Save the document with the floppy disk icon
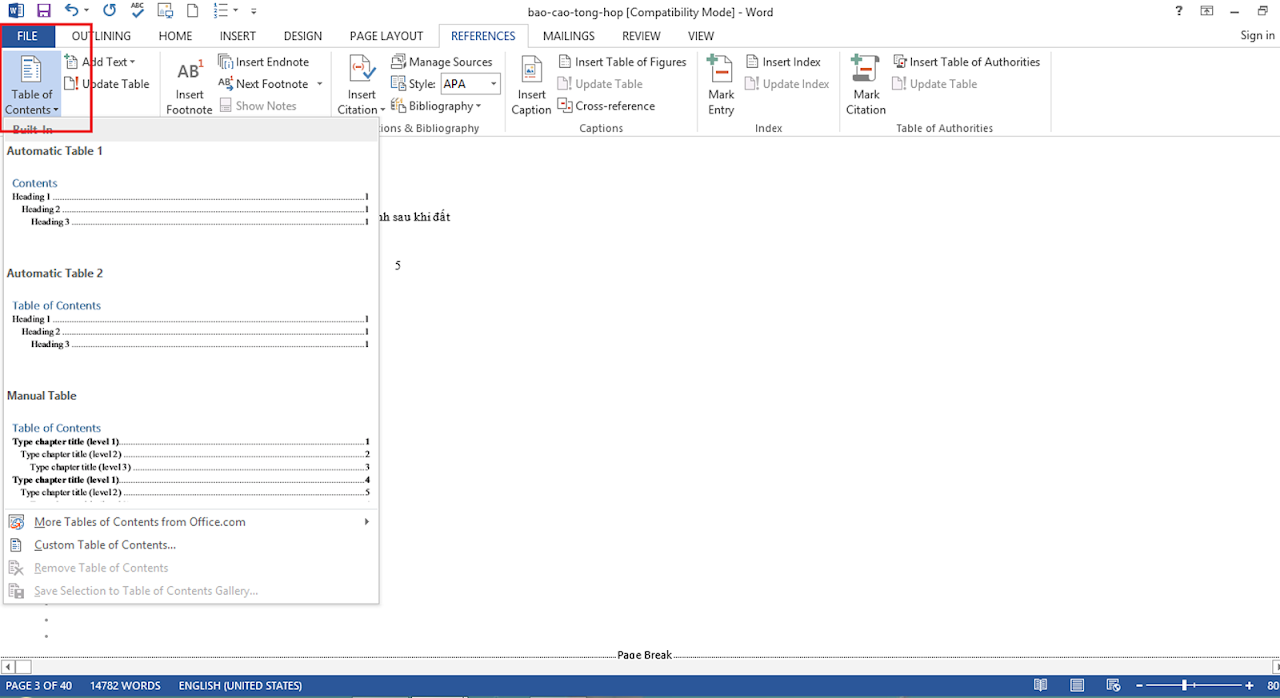Viewport: 1280px width, 698px height. pos(43,11)
